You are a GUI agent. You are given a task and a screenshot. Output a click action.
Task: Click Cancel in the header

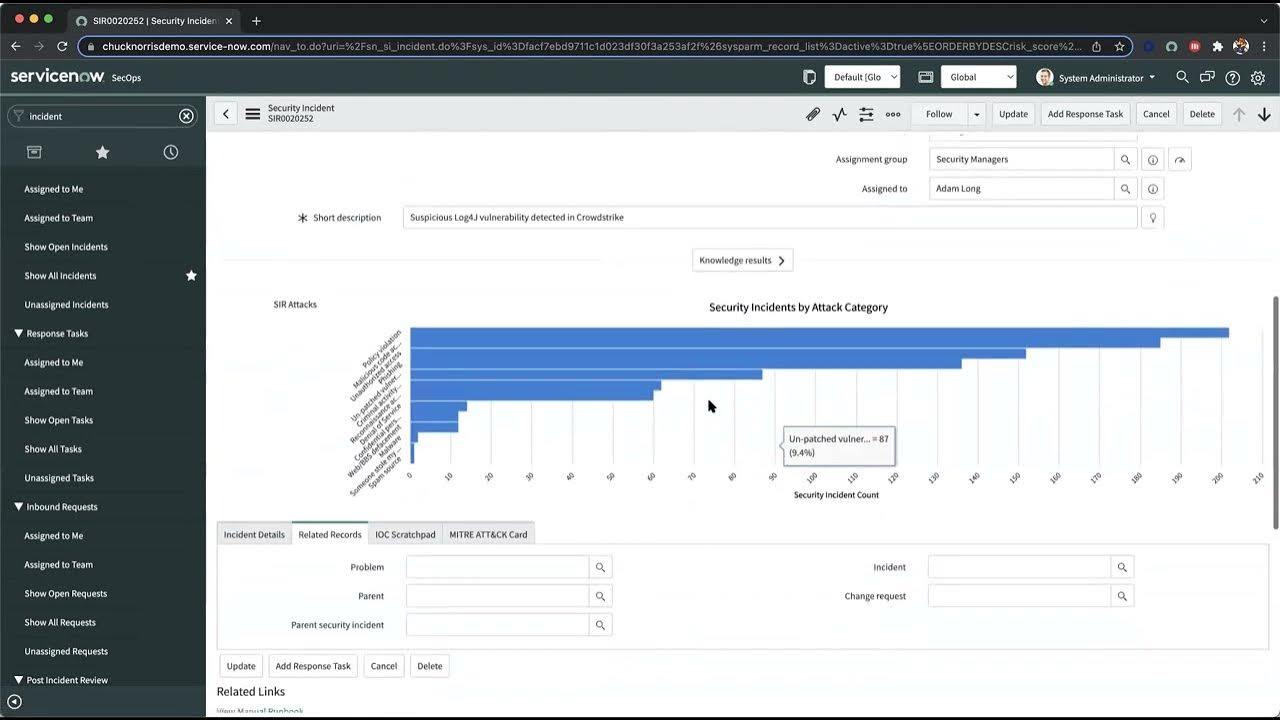click(x=1156, y=114)
